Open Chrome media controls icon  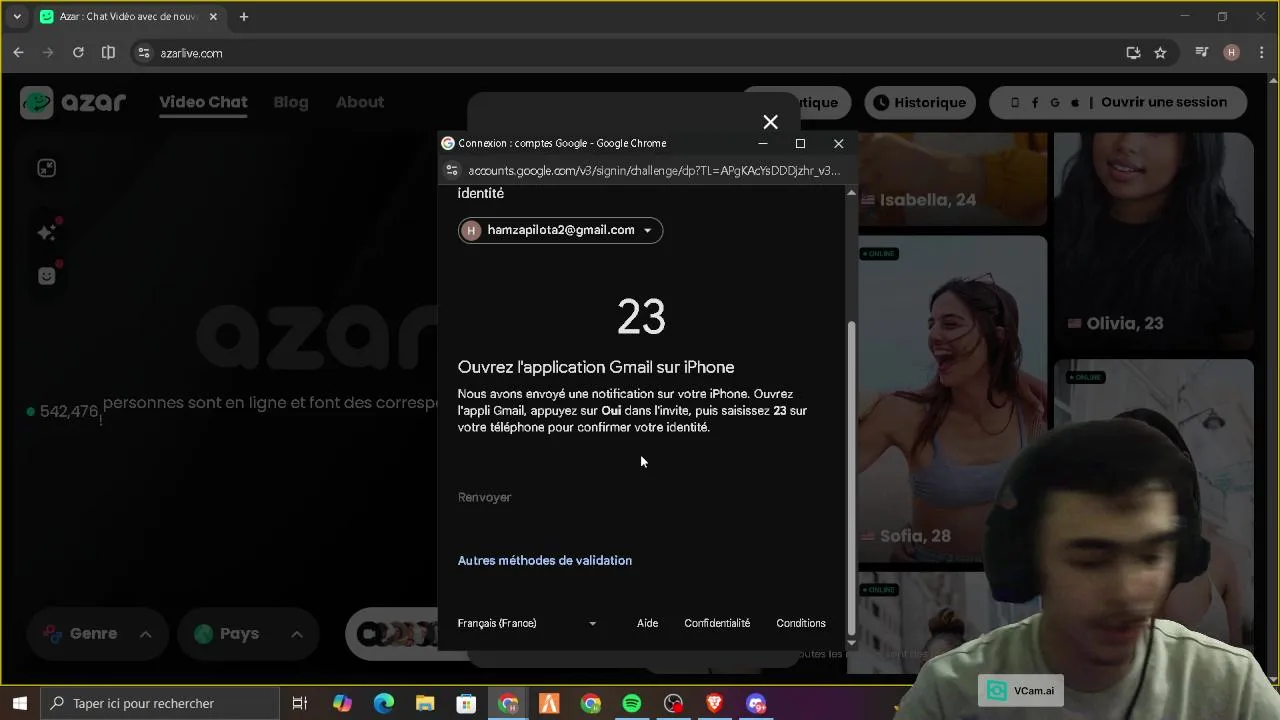click(1202, 53)
